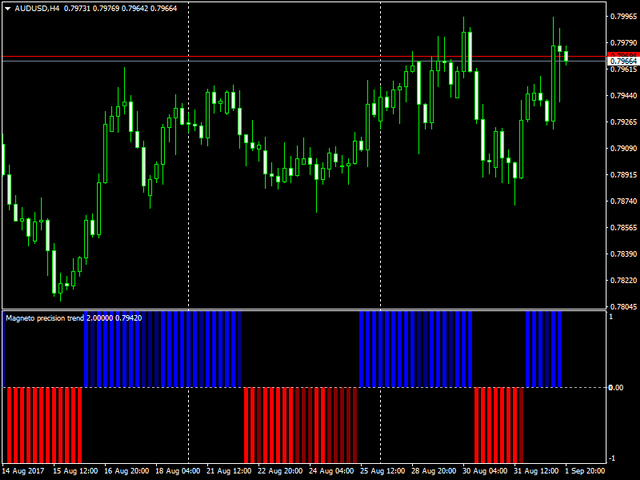The height and width of the screenshot is (480, 640).
Task: Click the 22 Aug 20:00 time label
Action: tap(280, 471)
